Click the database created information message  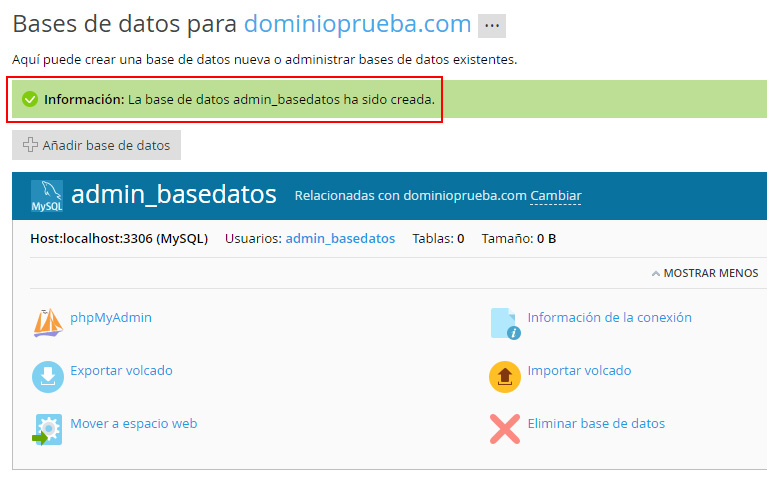click(x=240, y=99)
